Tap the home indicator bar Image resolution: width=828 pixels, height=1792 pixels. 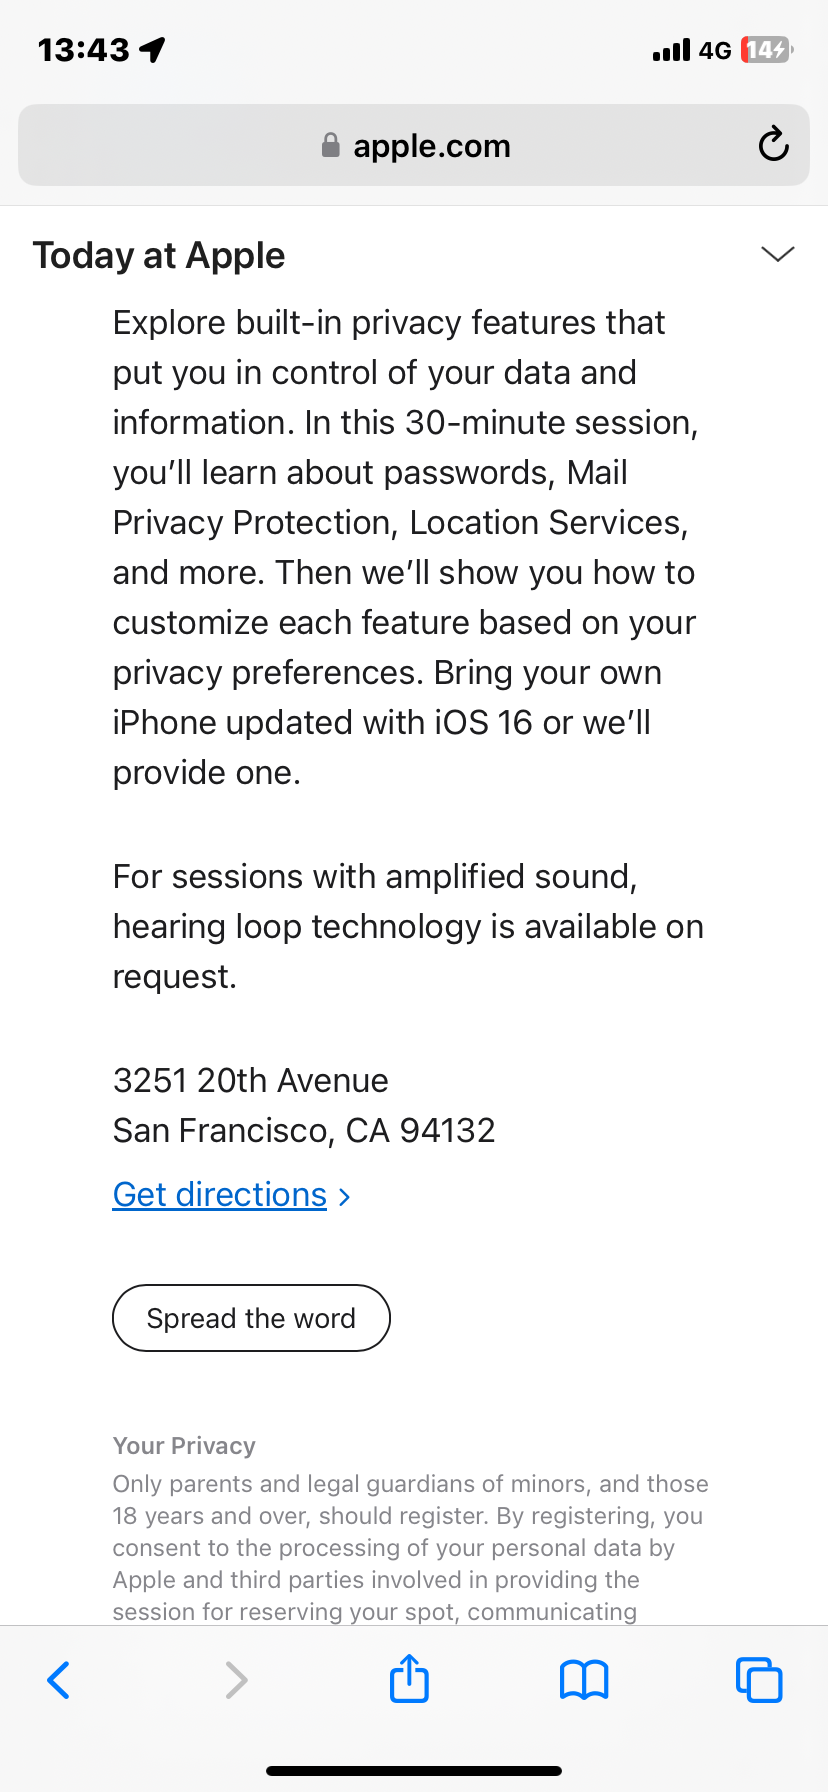414,1771
